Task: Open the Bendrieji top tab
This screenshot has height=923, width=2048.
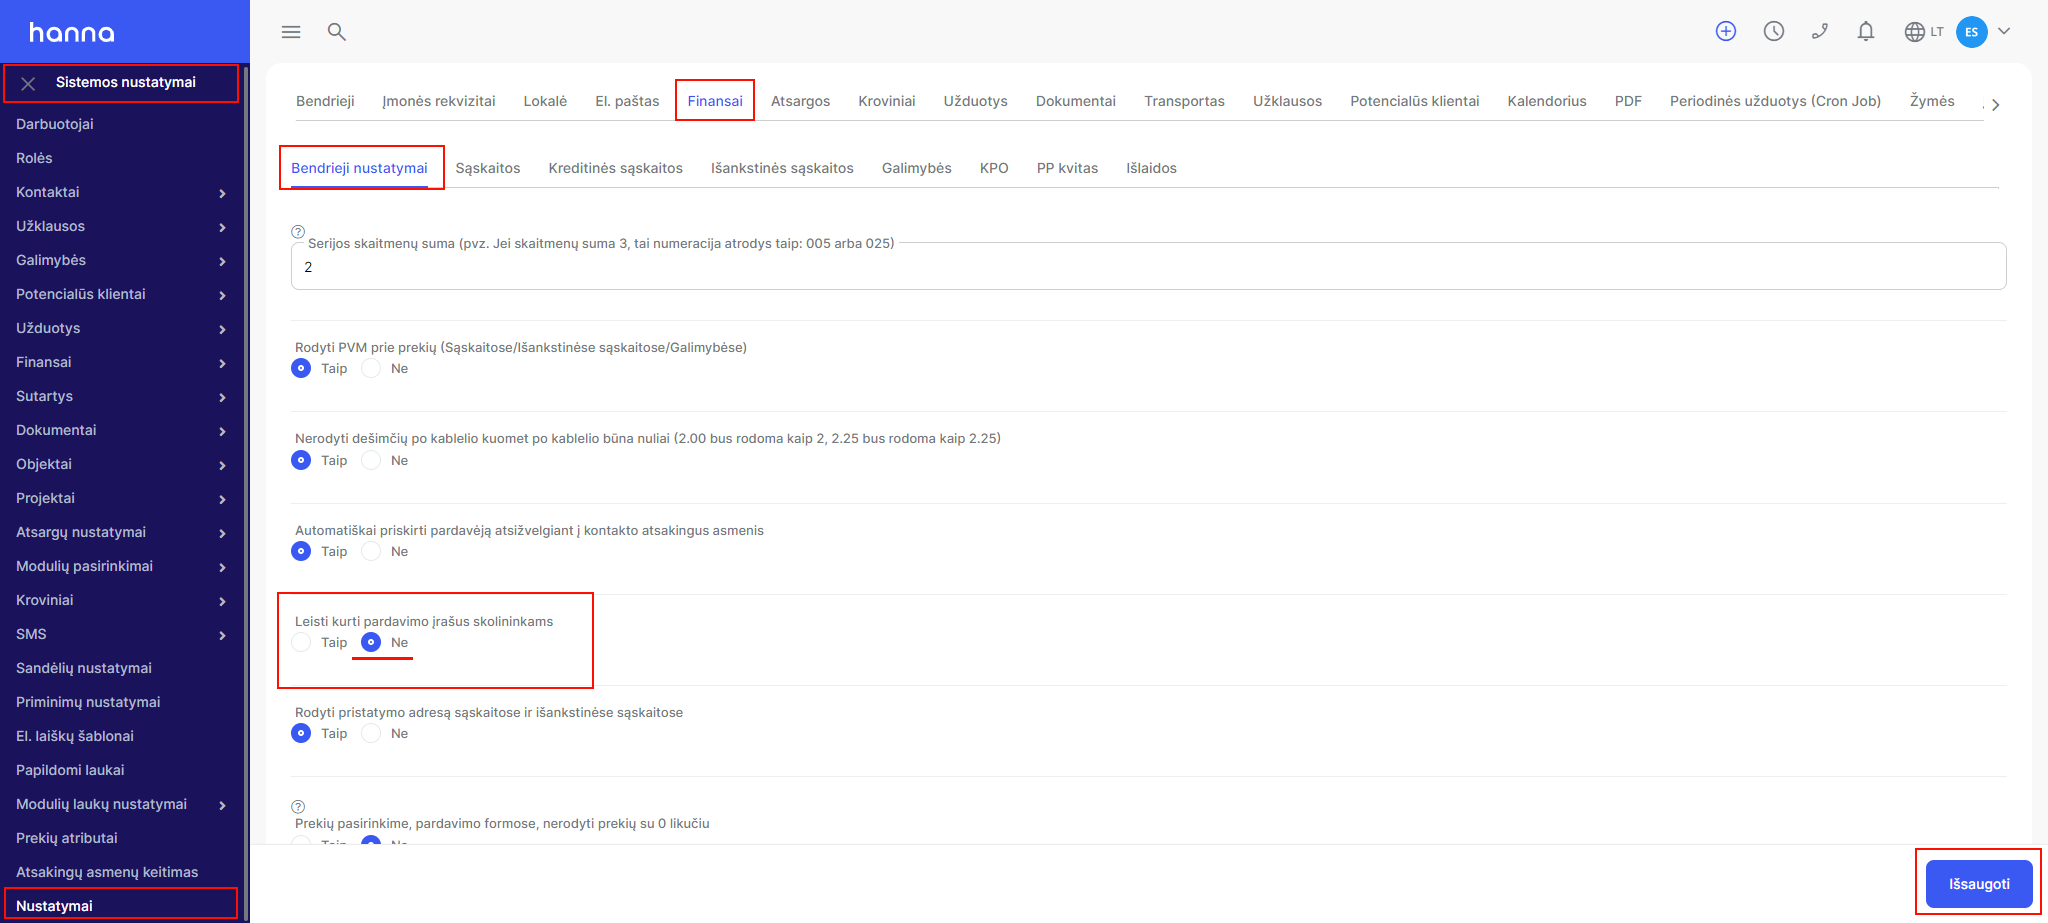Action: tap(325, 101)
